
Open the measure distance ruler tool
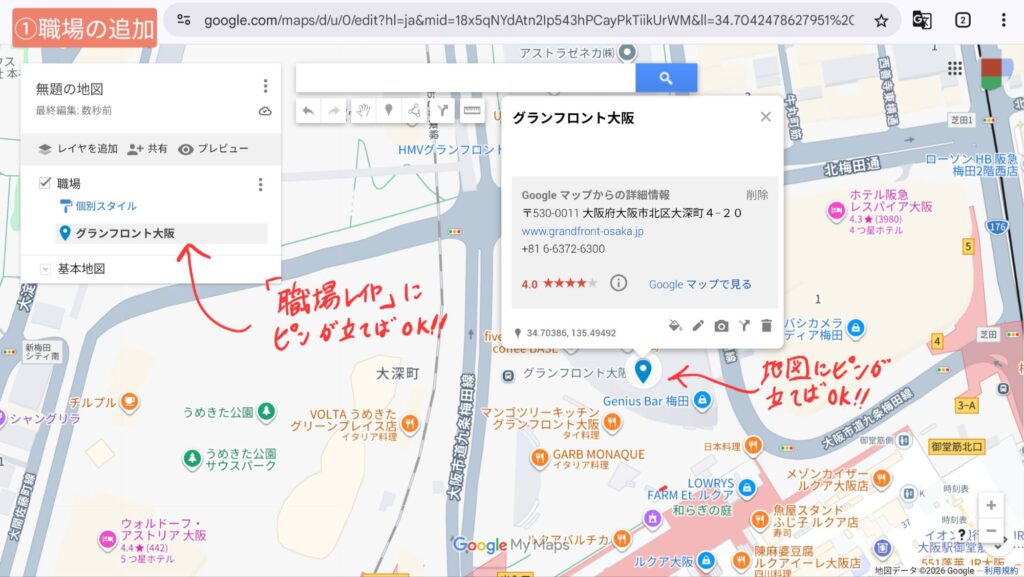471,111
